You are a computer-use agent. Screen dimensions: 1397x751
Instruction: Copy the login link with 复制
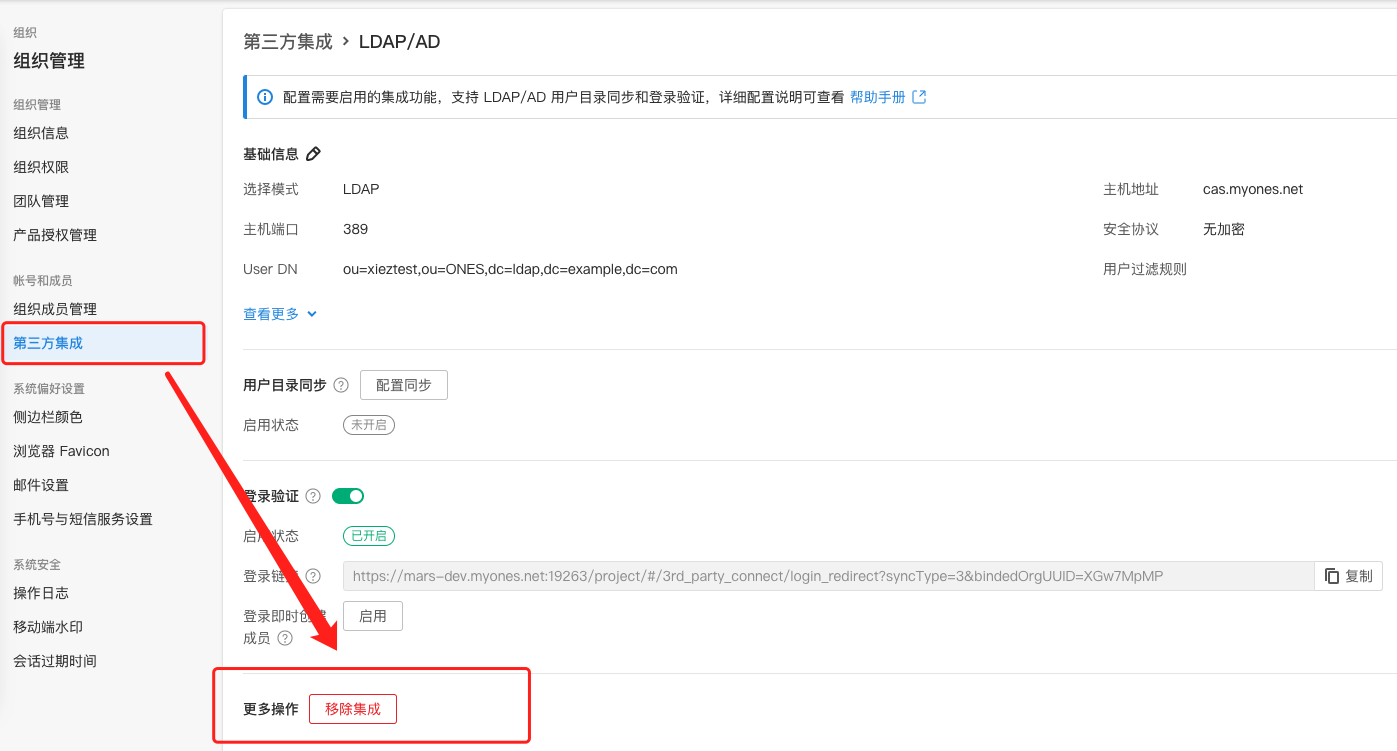tap(1348, 576)
